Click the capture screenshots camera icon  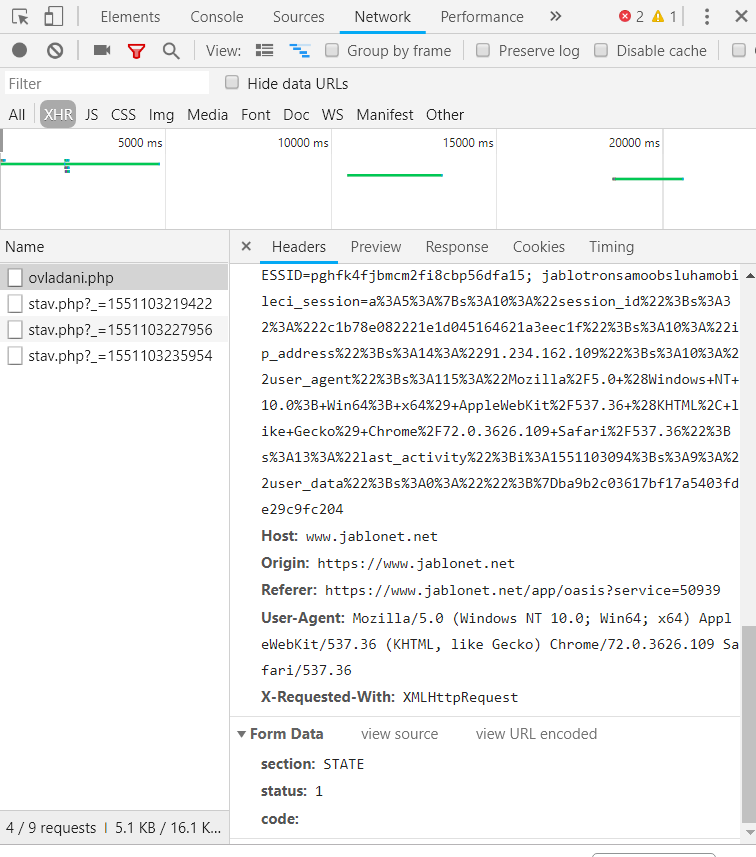pos(101,50)
